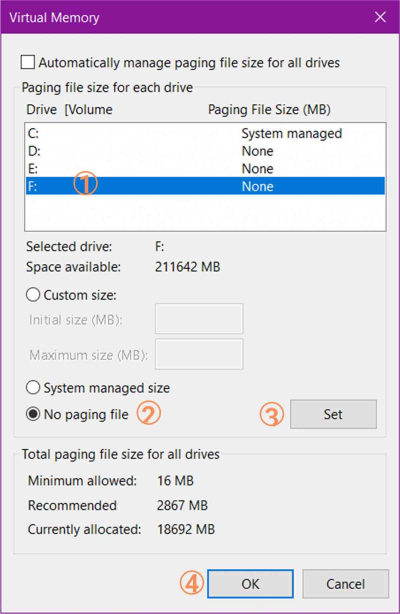The image size is (400, 614).
Task: Click the orange circled number 3 marker
Action: point(271,415)
